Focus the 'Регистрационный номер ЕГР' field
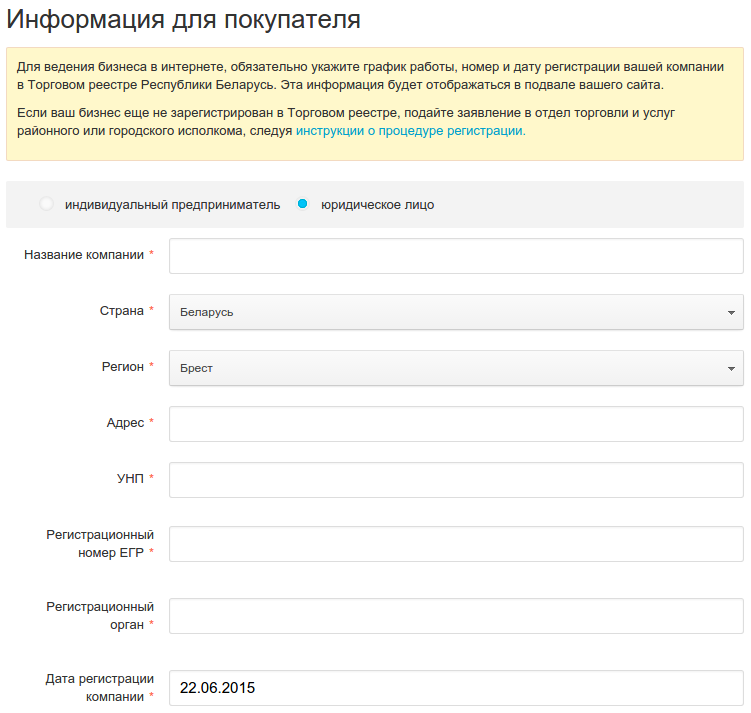Screen dimensions: 751x713 tap(456, 544)
